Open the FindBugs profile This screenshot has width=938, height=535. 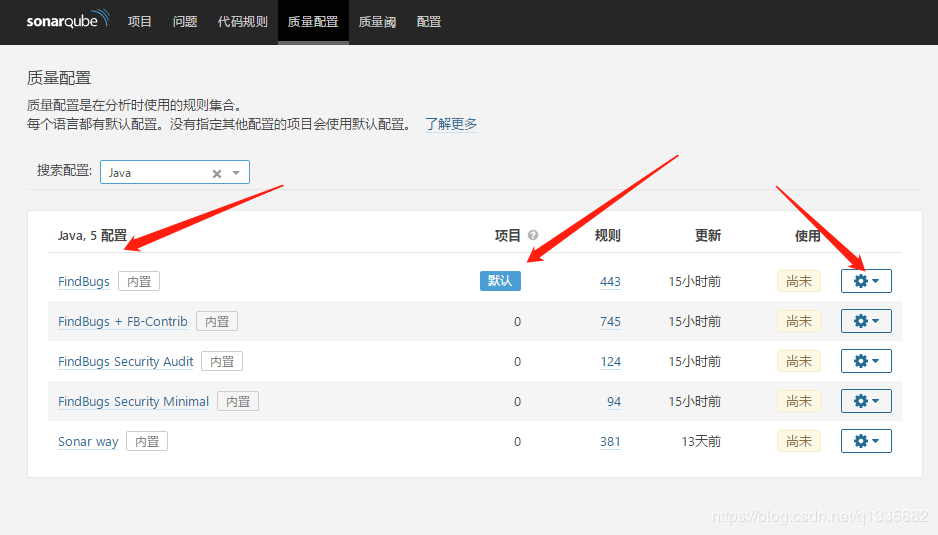[x=84, y=281]
